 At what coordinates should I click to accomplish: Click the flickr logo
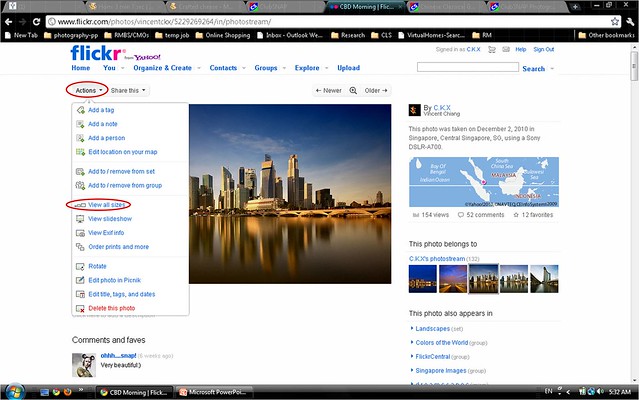(96, 53)
